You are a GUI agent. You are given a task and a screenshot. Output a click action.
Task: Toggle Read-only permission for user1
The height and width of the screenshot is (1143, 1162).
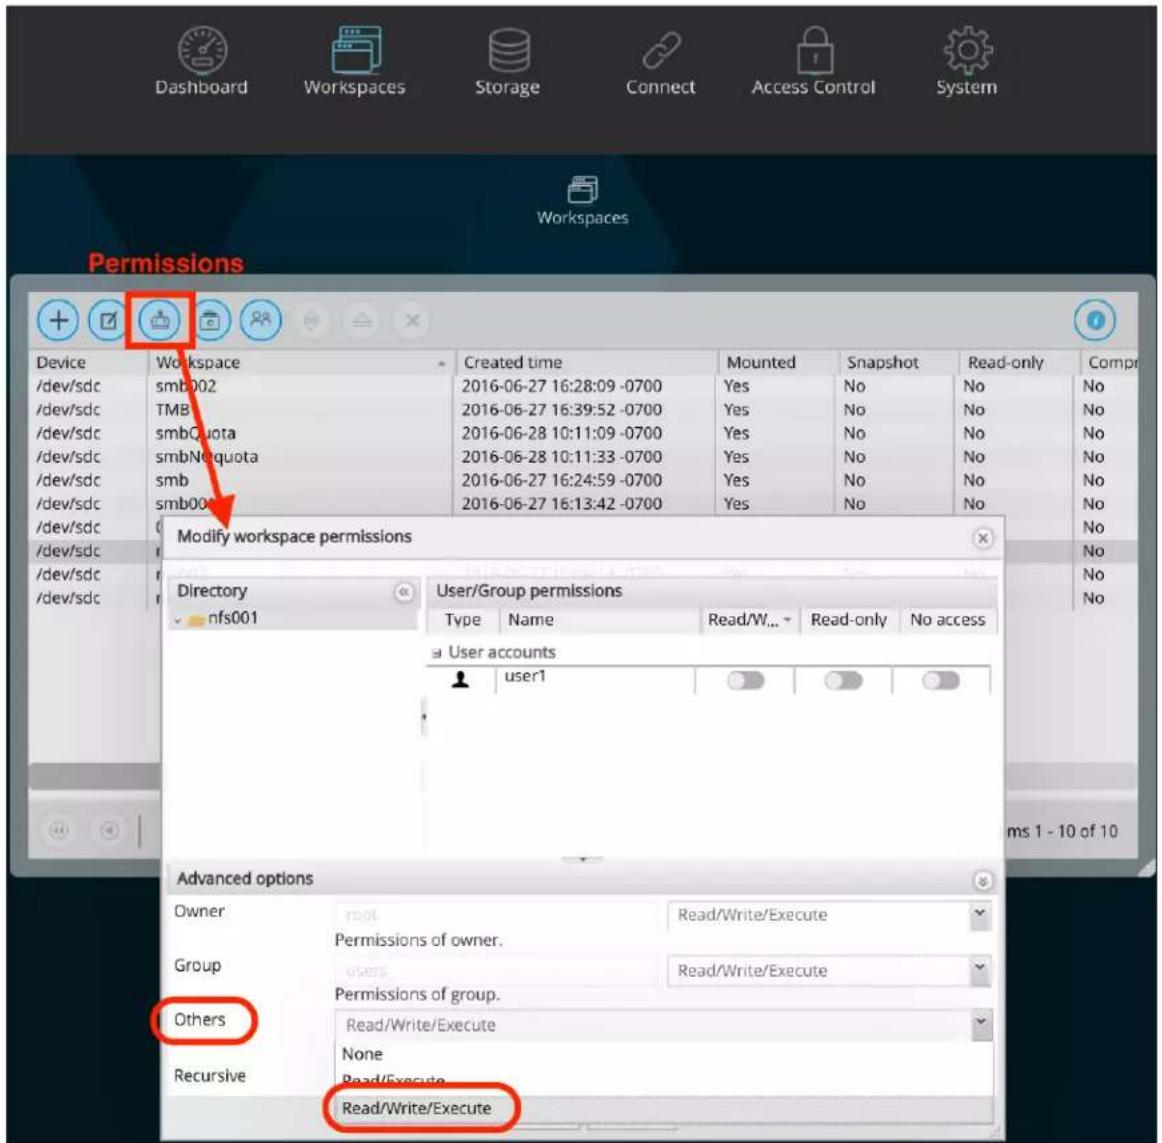click(843, 680)
